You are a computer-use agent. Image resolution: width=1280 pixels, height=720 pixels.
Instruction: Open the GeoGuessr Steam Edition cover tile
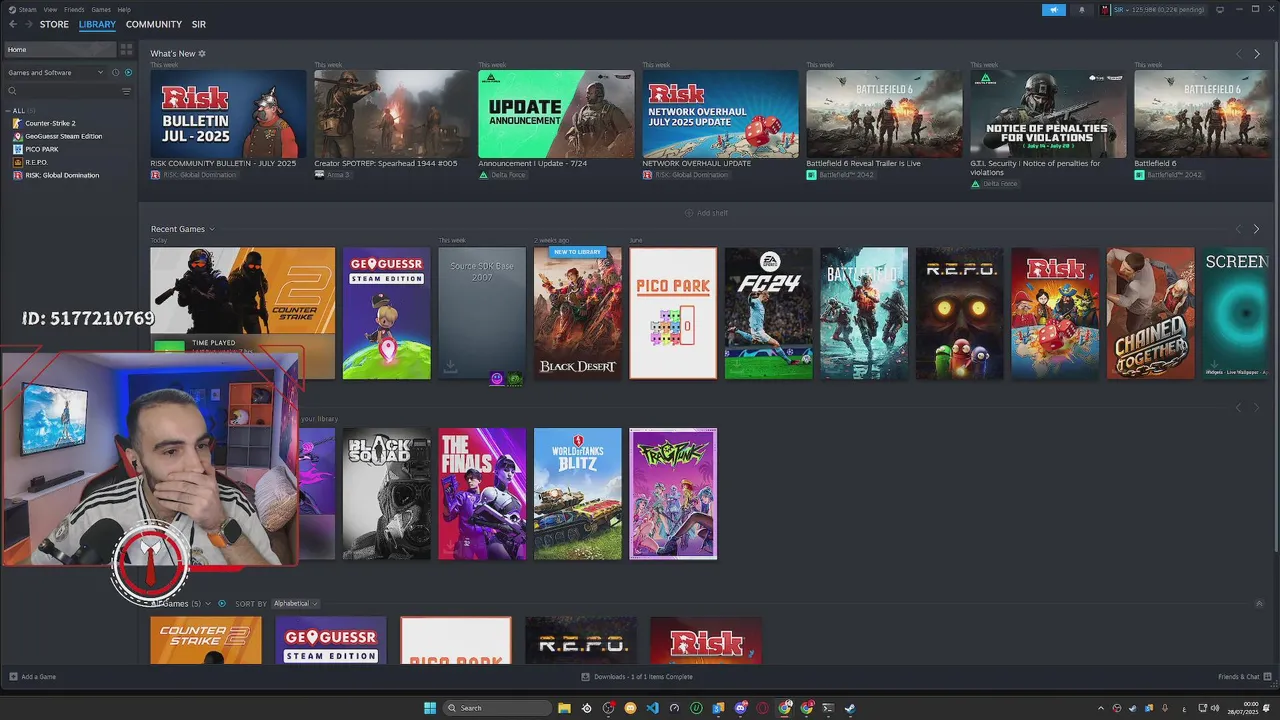[x=386, y=313]
